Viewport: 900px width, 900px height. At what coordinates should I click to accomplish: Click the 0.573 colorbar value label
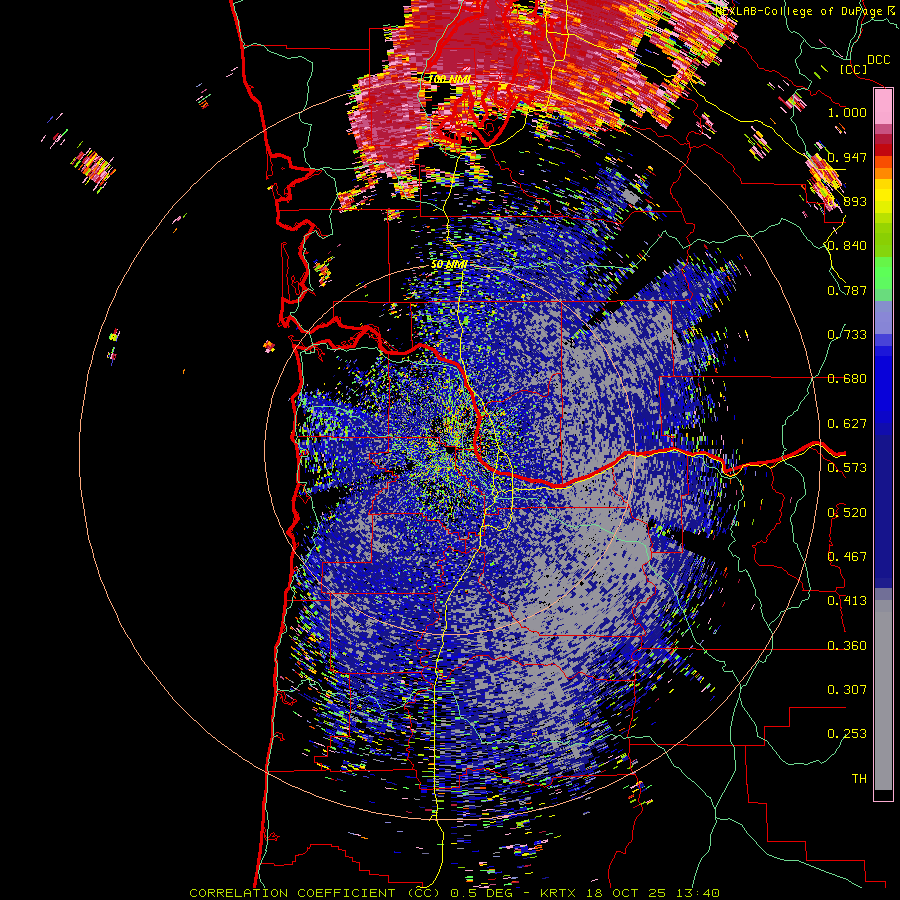pyautogui.click(x=847, y=467)
